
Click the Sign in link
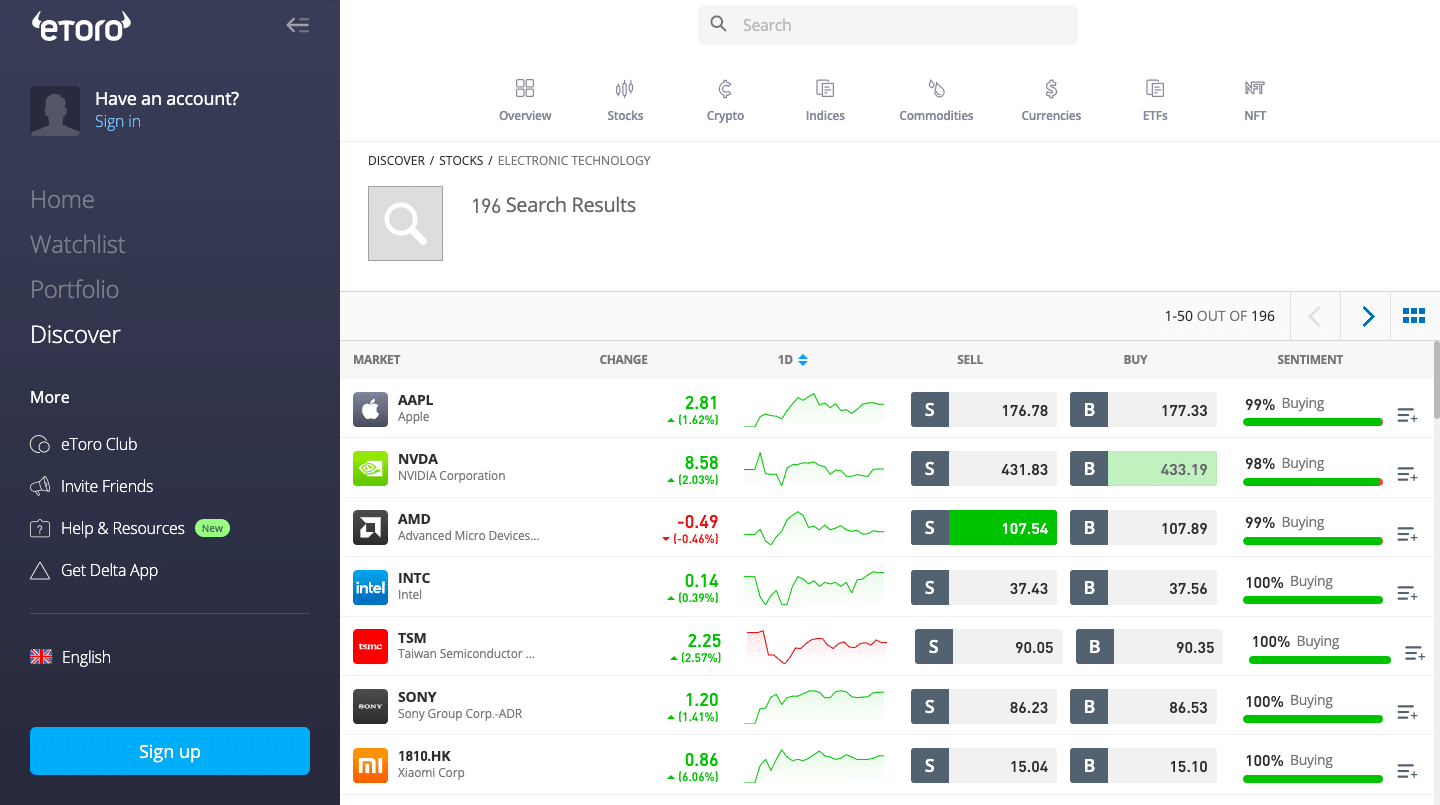pyautogui.click(x=118, y=121)
